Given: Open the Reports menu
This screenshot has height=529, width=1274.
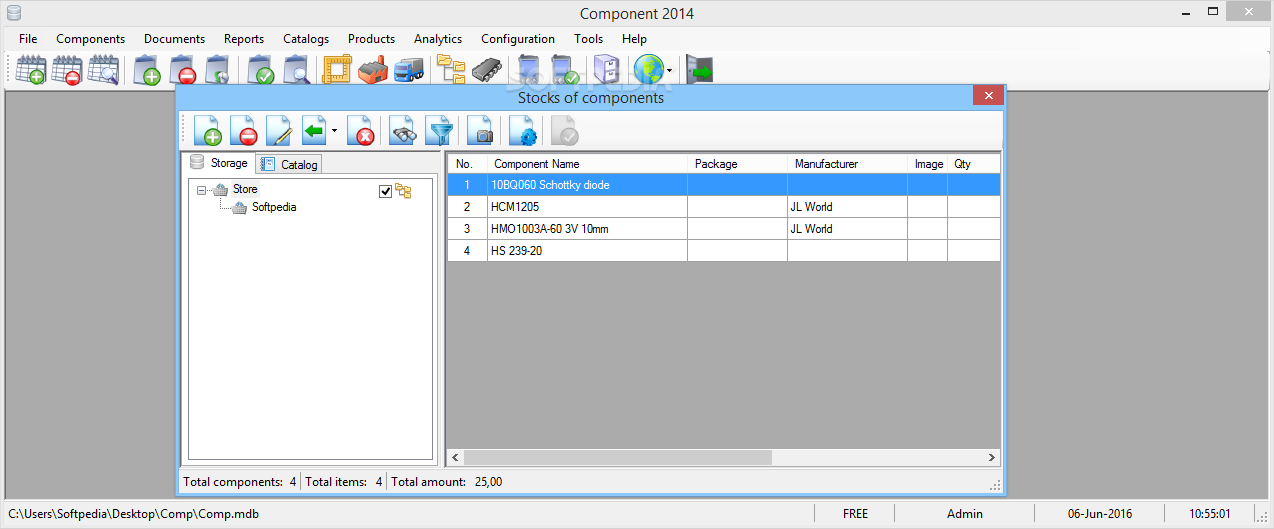Looking at the screenshot, I should point(244,39).
